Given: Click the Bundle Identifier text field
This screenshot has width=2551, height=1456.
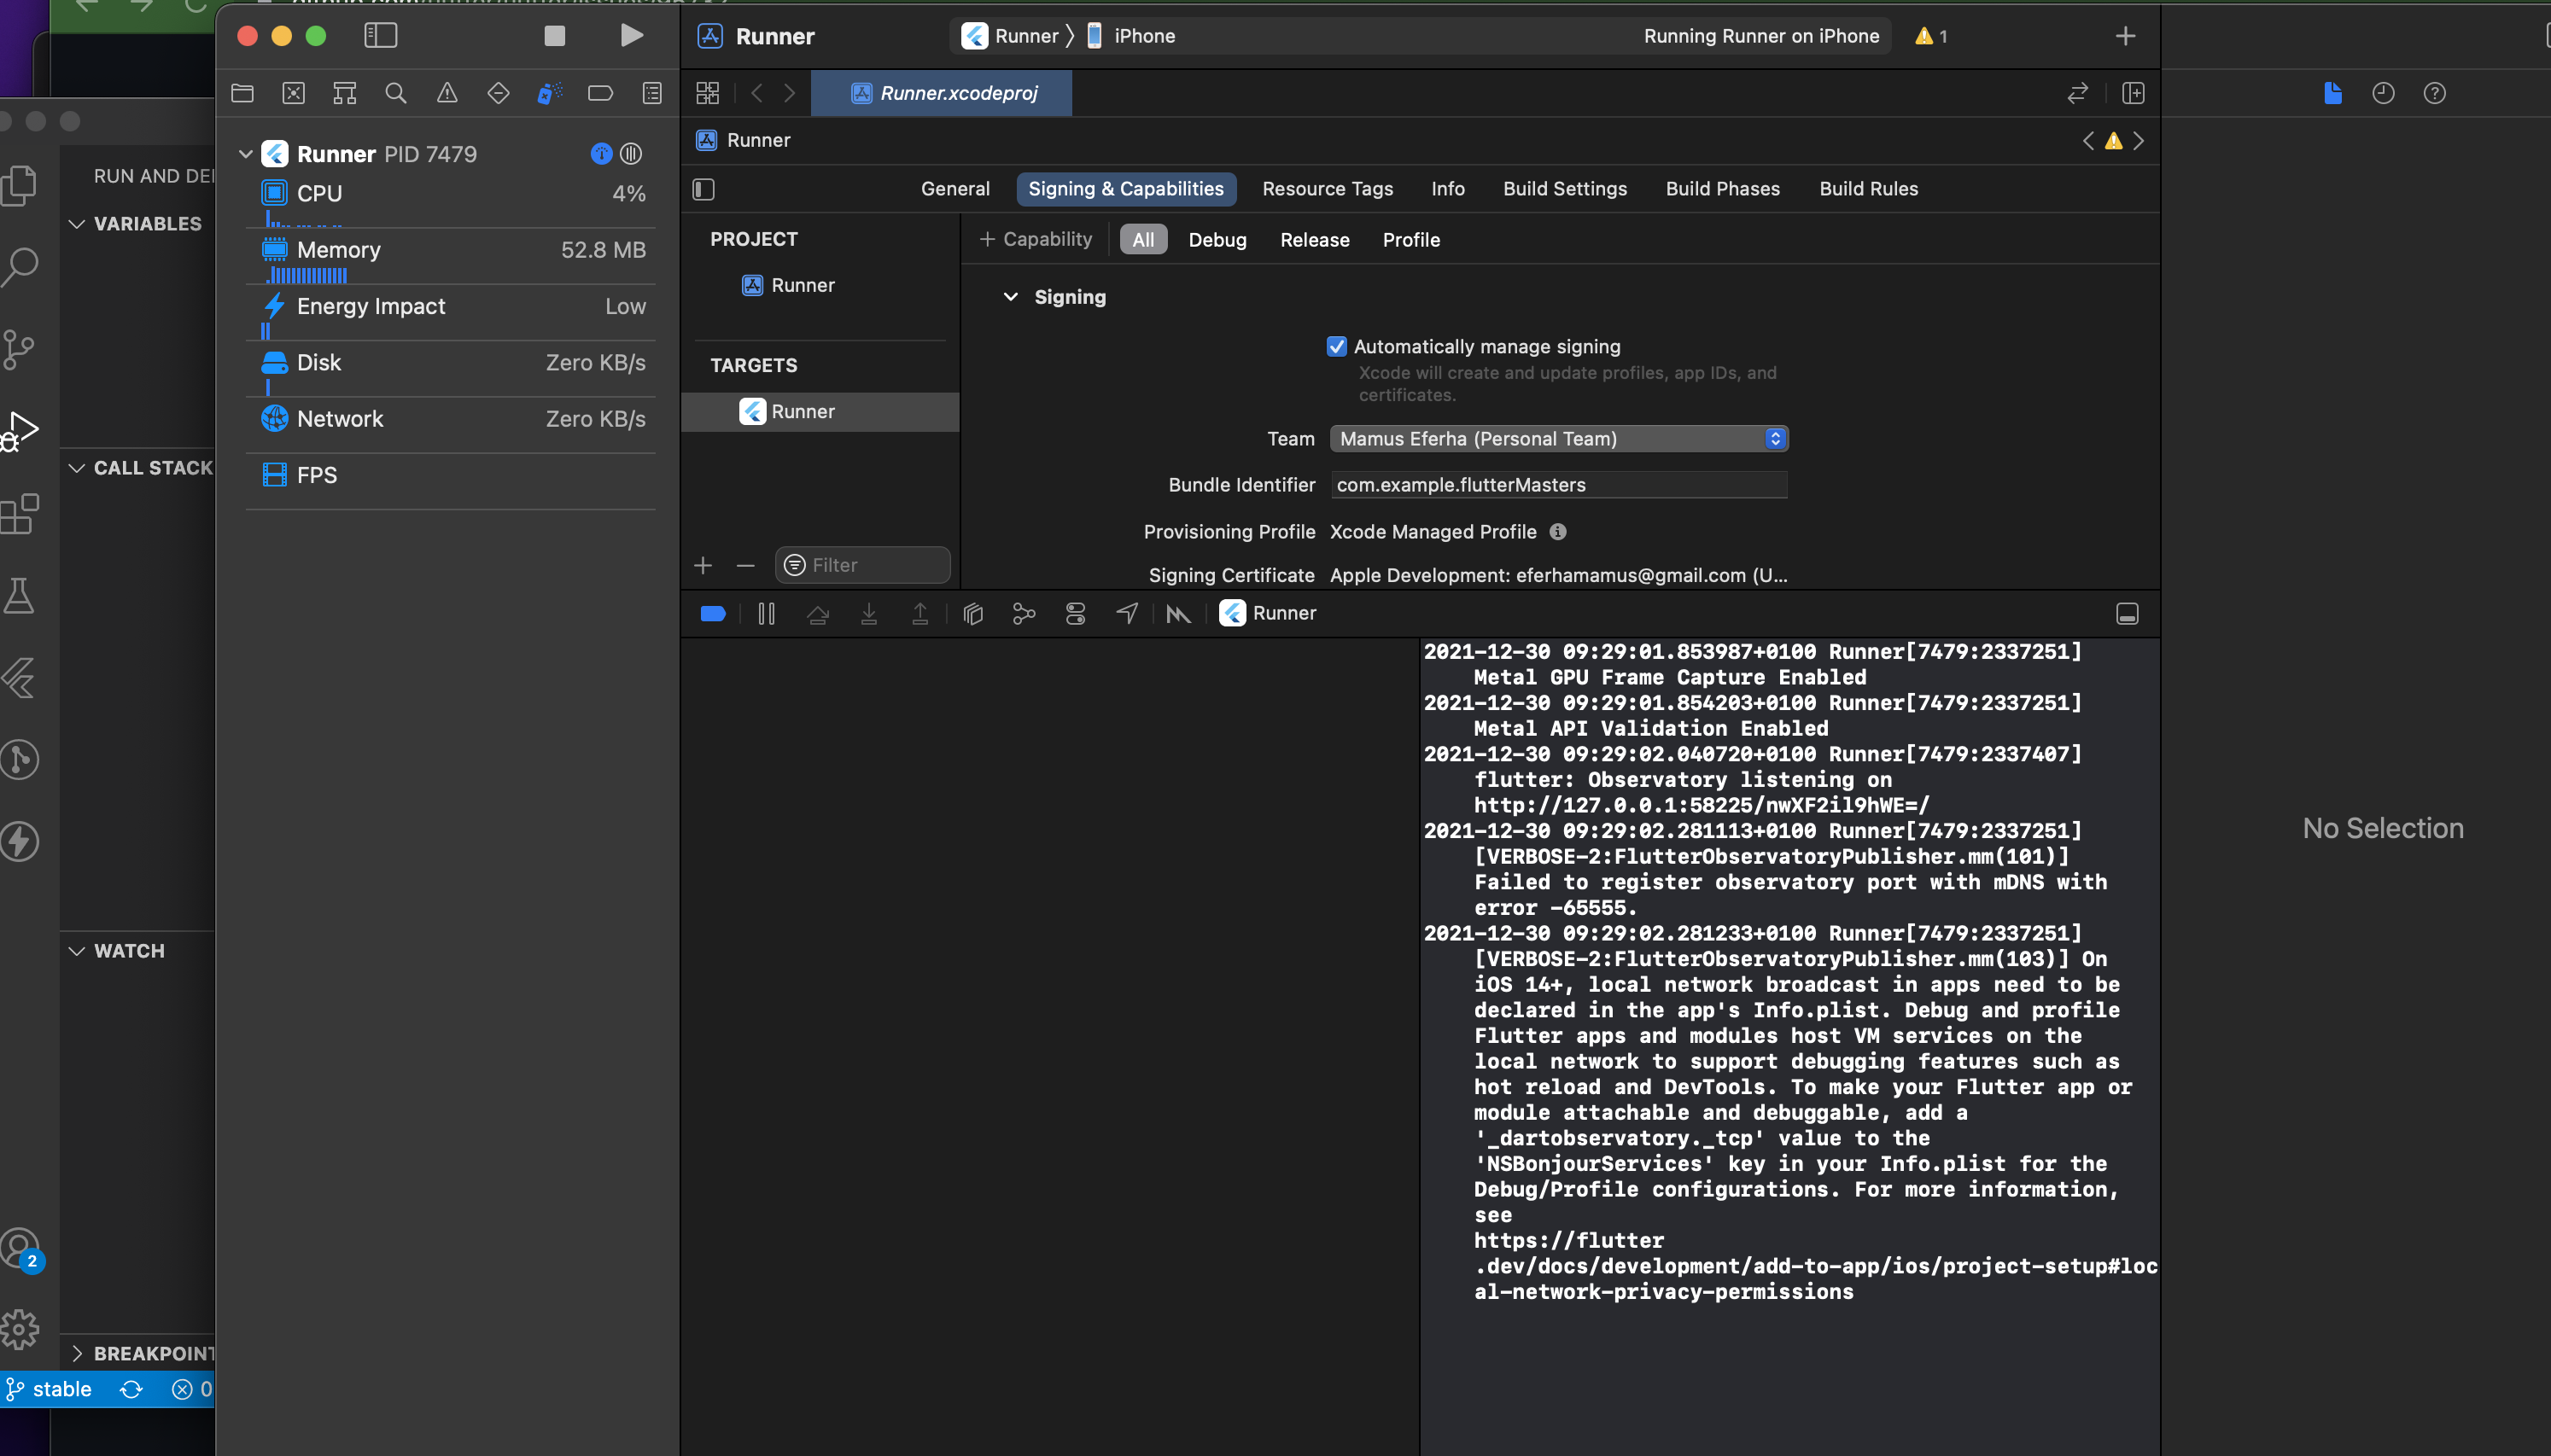Looking at the screenshot, I should point(1558,485).
